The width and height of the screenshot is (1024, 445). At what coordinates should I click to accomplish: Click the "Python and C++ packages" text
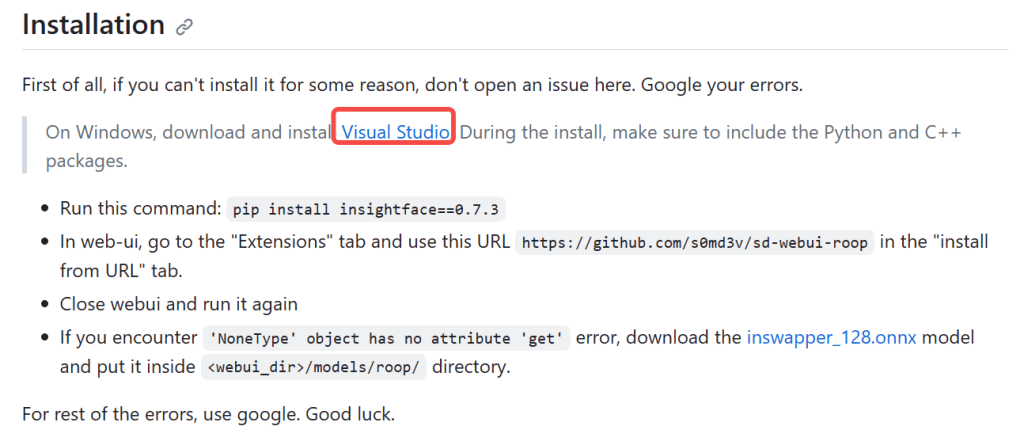pos(860,132)
